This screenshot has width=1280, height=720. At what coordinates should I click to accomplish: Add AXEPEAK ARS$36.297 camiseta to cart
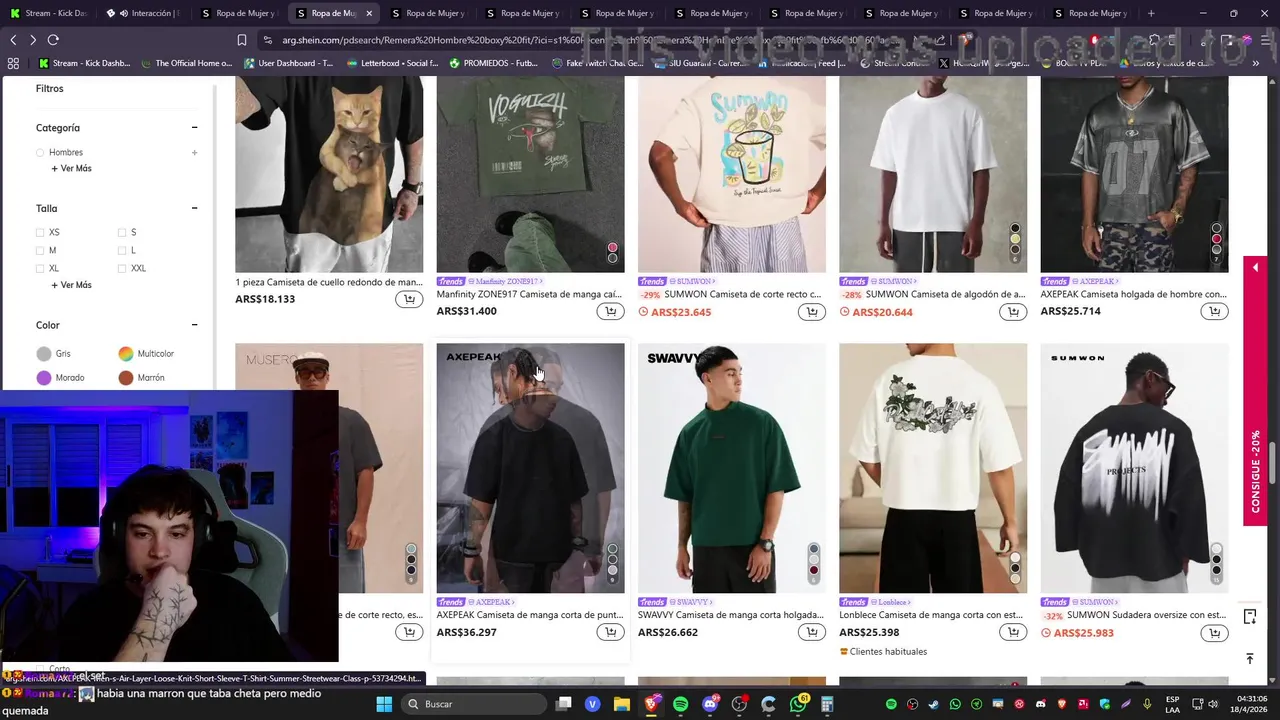610,632
